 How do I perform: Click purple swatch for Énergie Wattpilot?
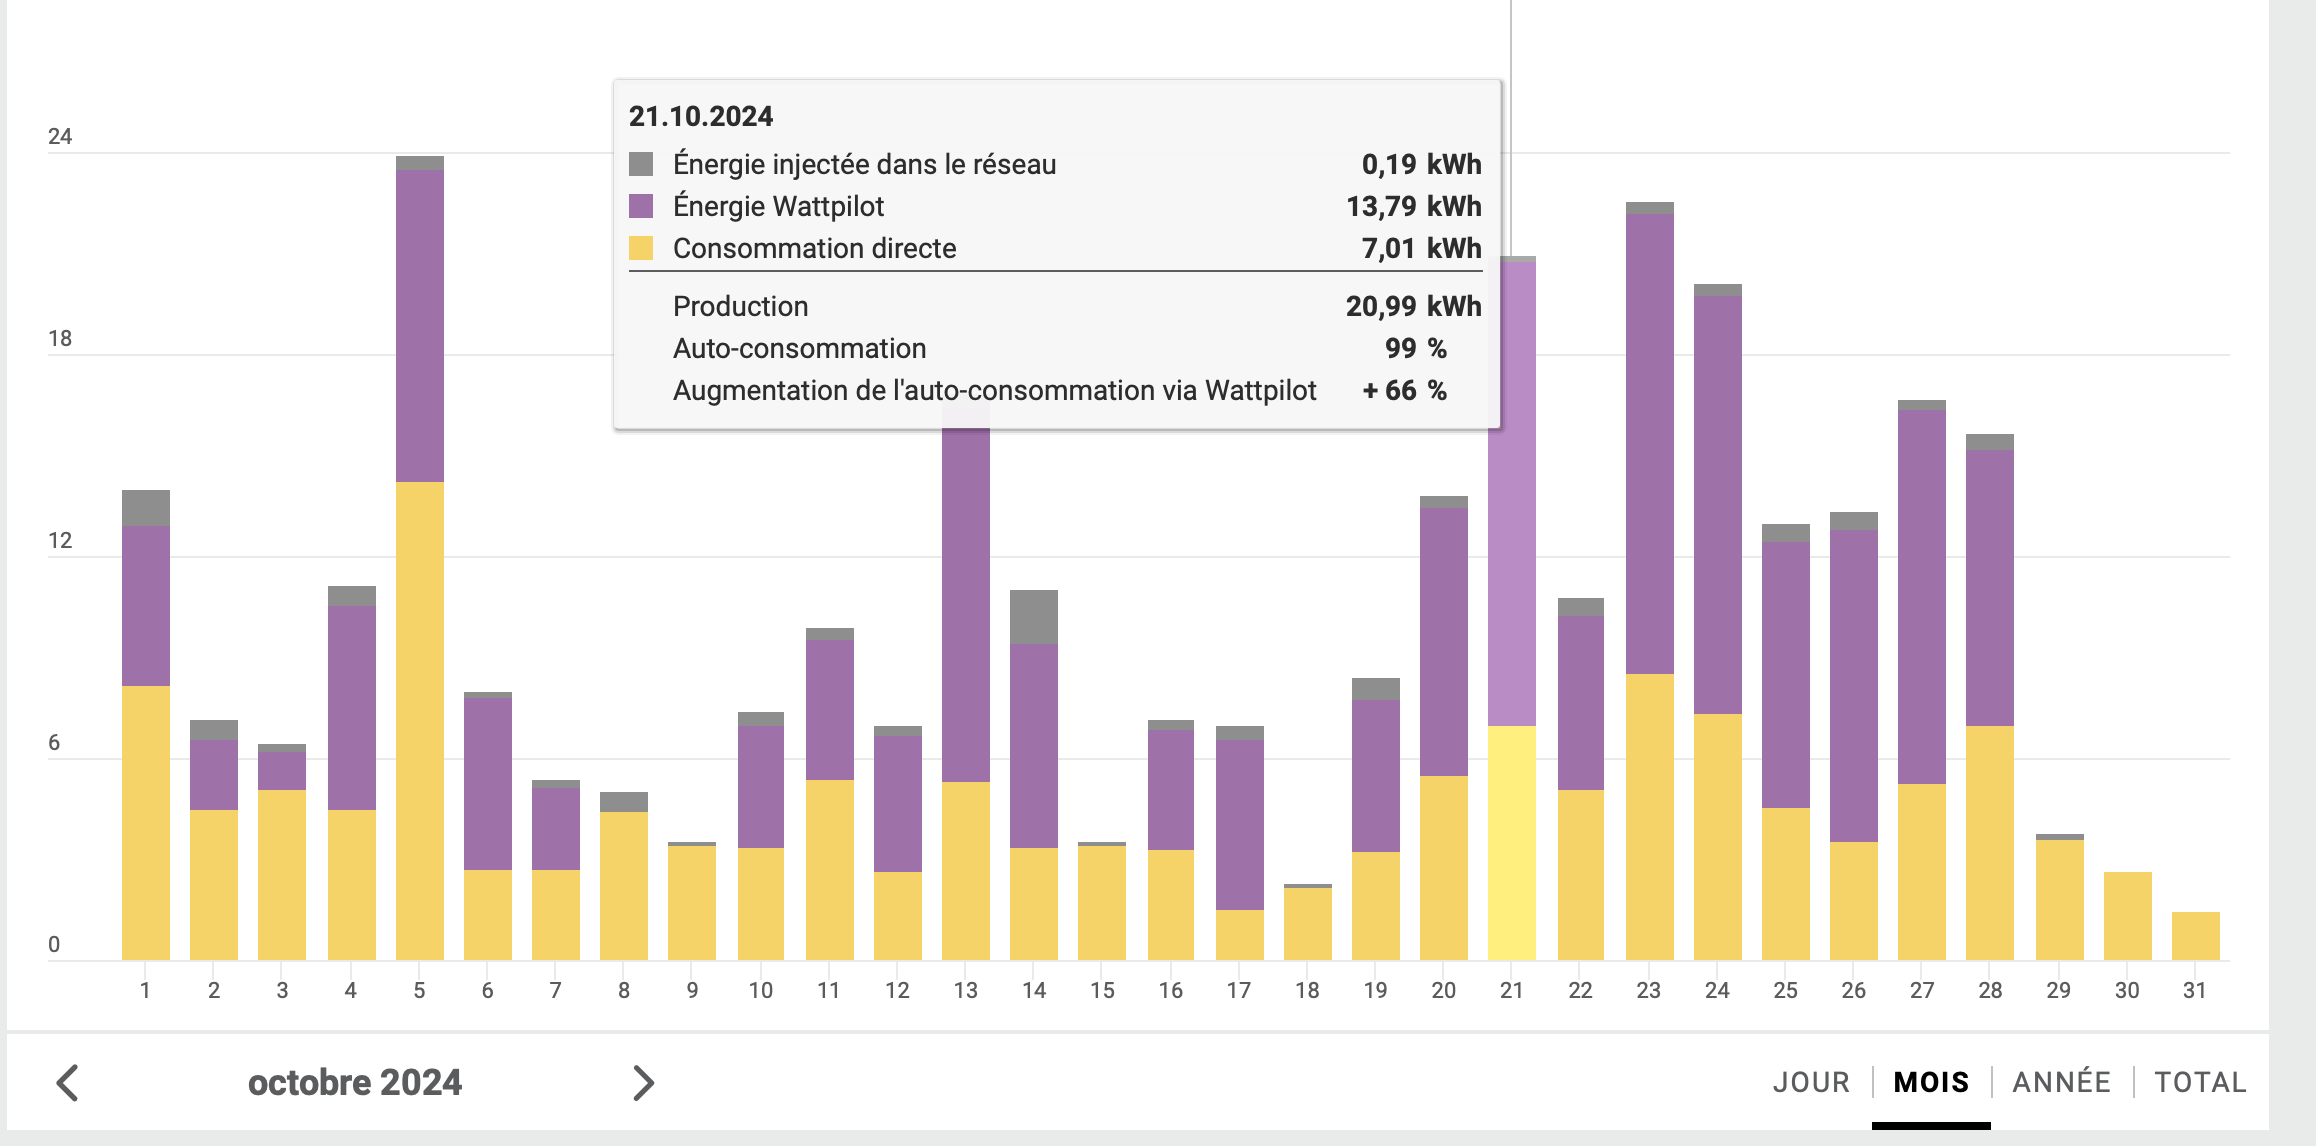641,206
